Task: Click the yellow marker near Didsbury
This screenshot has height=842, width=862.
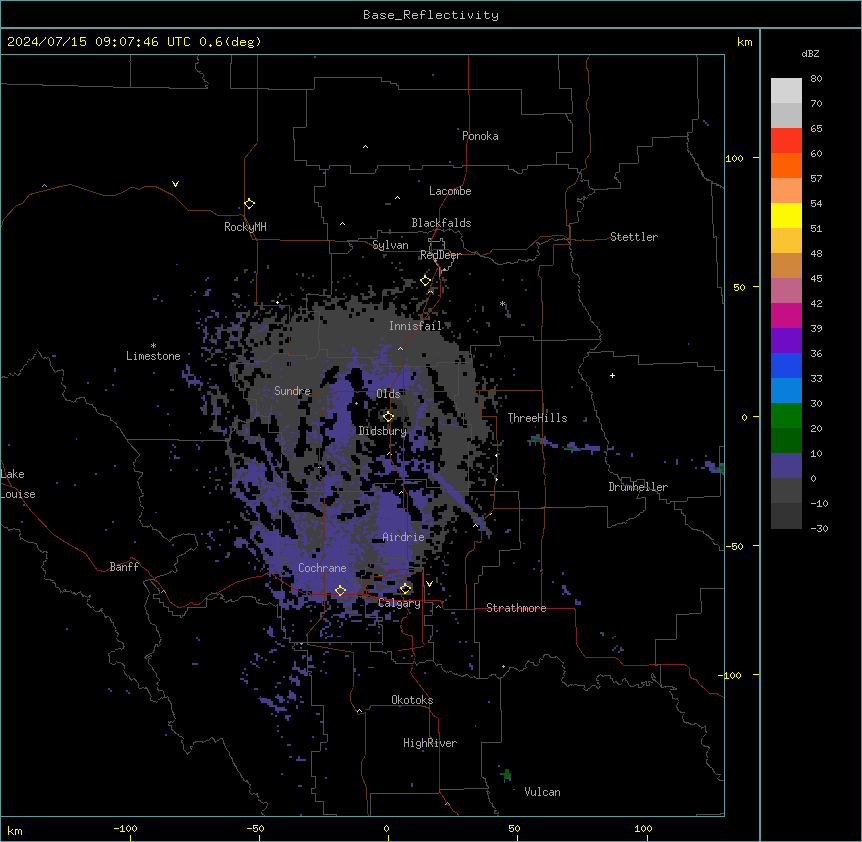Action: (x=388, y=417)
